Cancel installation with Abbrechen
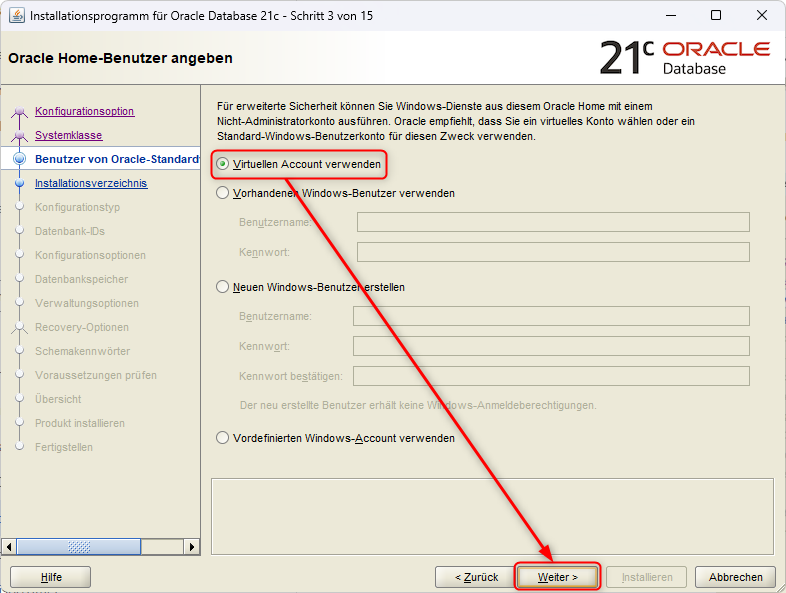Viewport: 786px width, 593px height. click(736, 577)
